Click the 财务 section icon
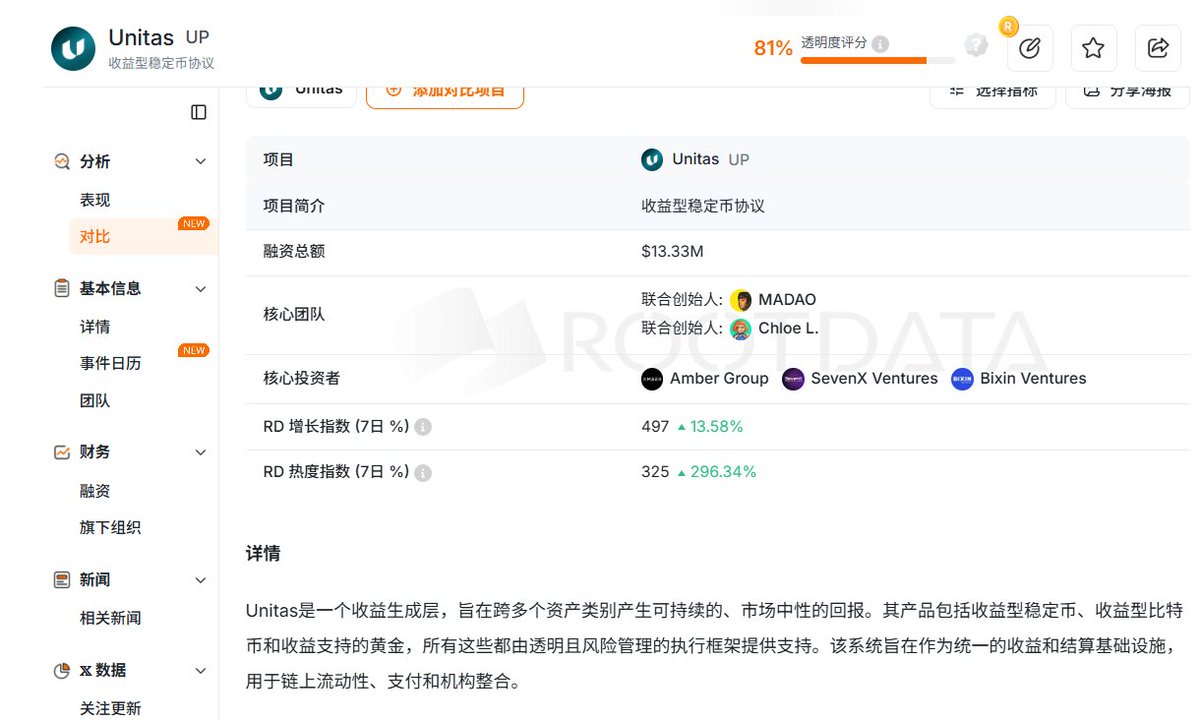 pos(62,452)
